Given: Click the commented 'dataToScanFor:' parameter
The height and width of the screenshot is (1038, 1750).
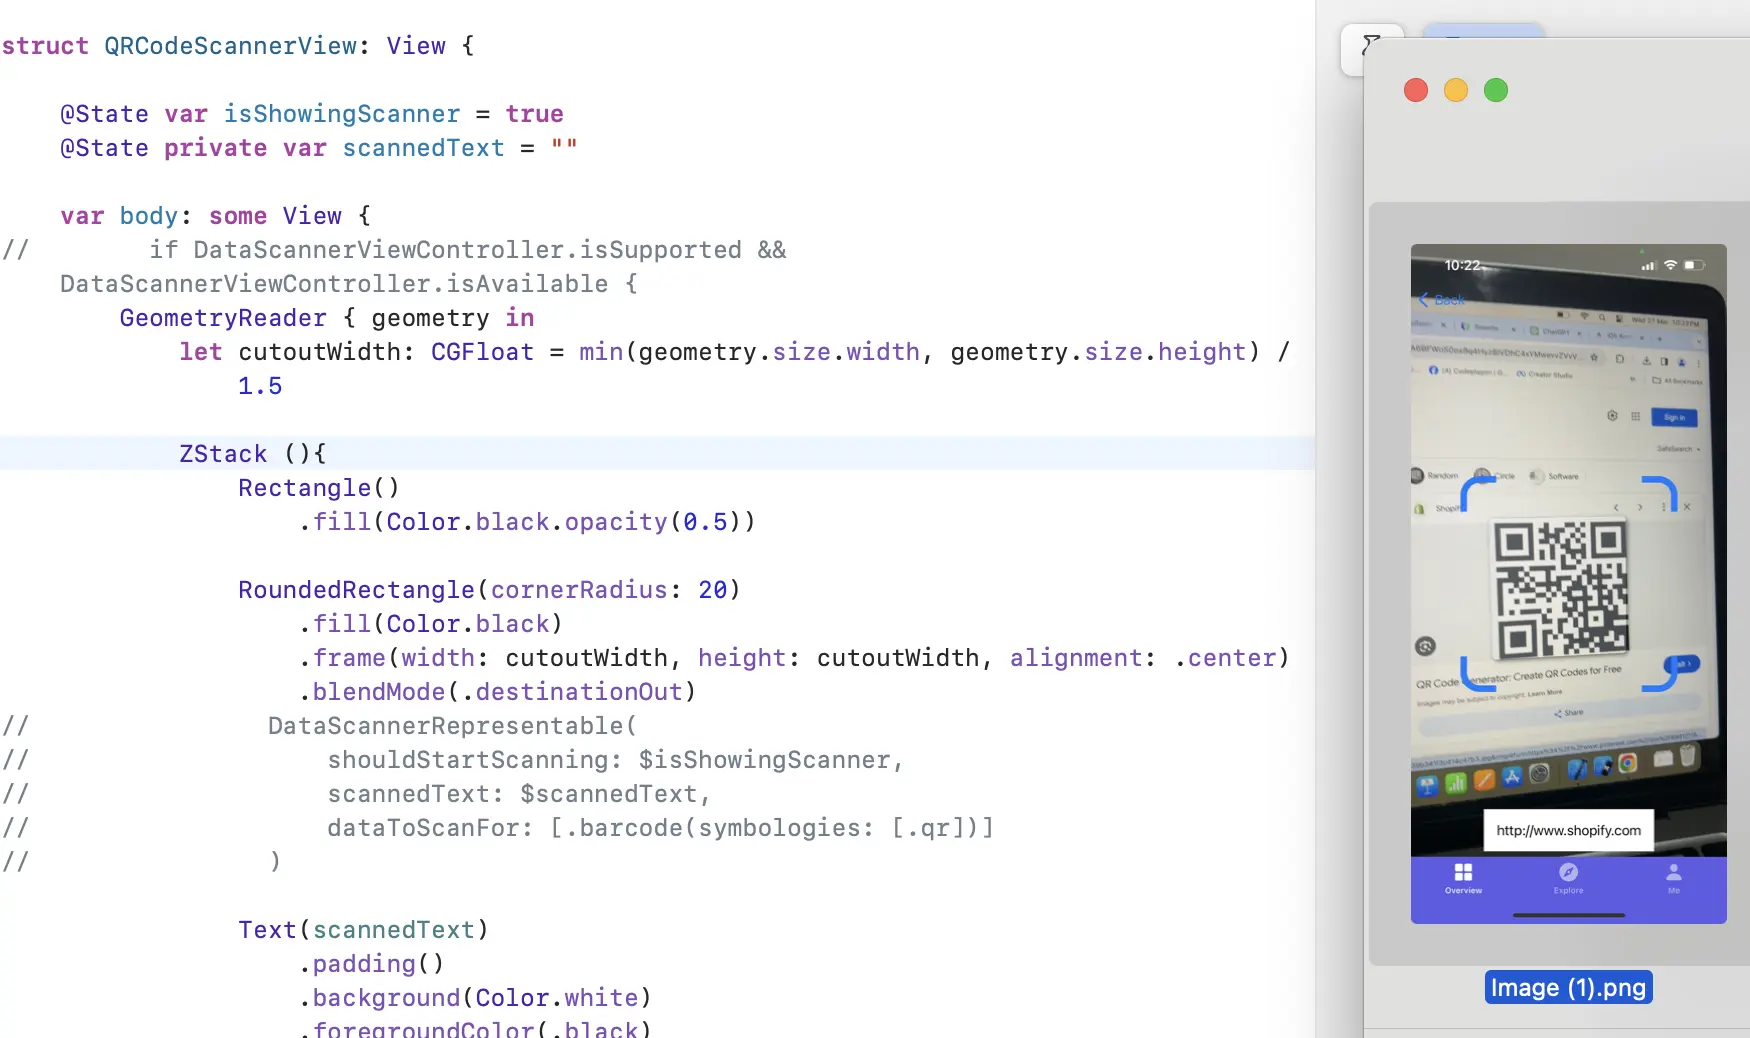Looking at the screenshot, I should click(x=430, y=828).
